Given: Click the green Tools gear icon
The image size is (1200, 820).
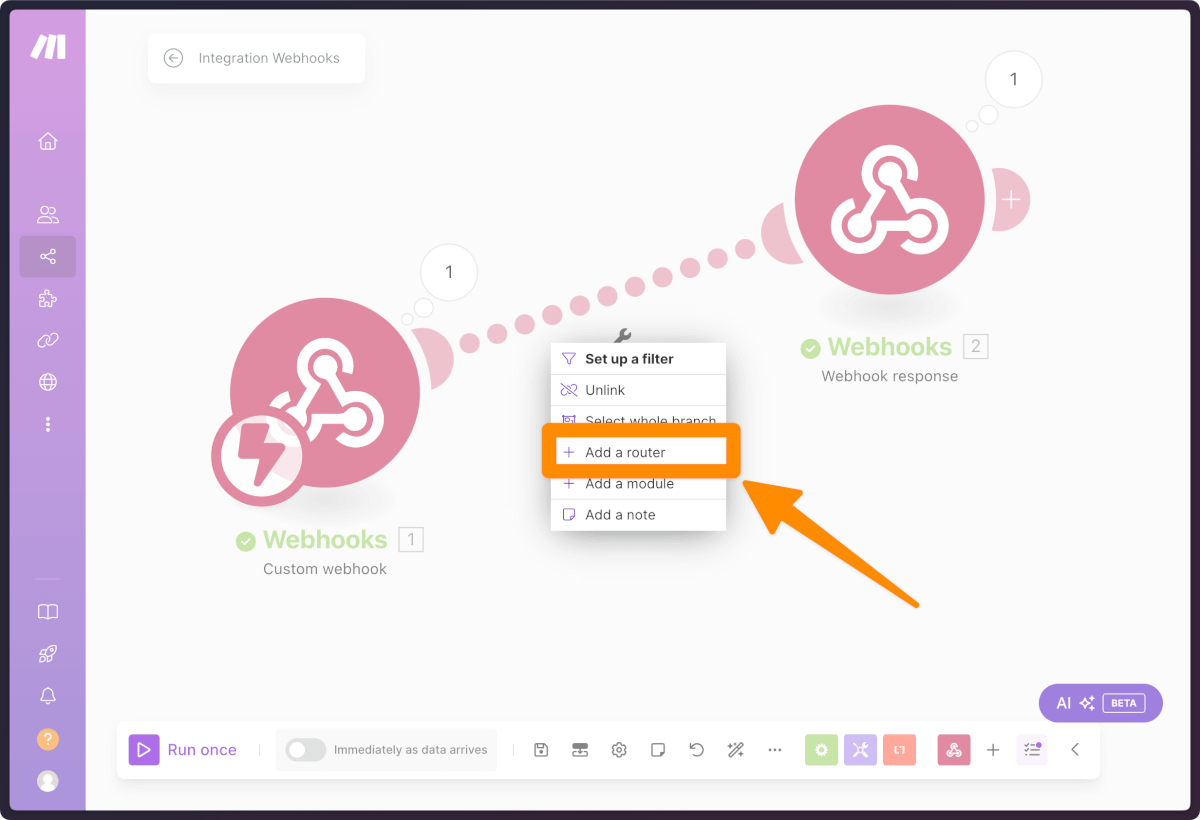Looking at the screenshot, I should (x=821, y=750).
